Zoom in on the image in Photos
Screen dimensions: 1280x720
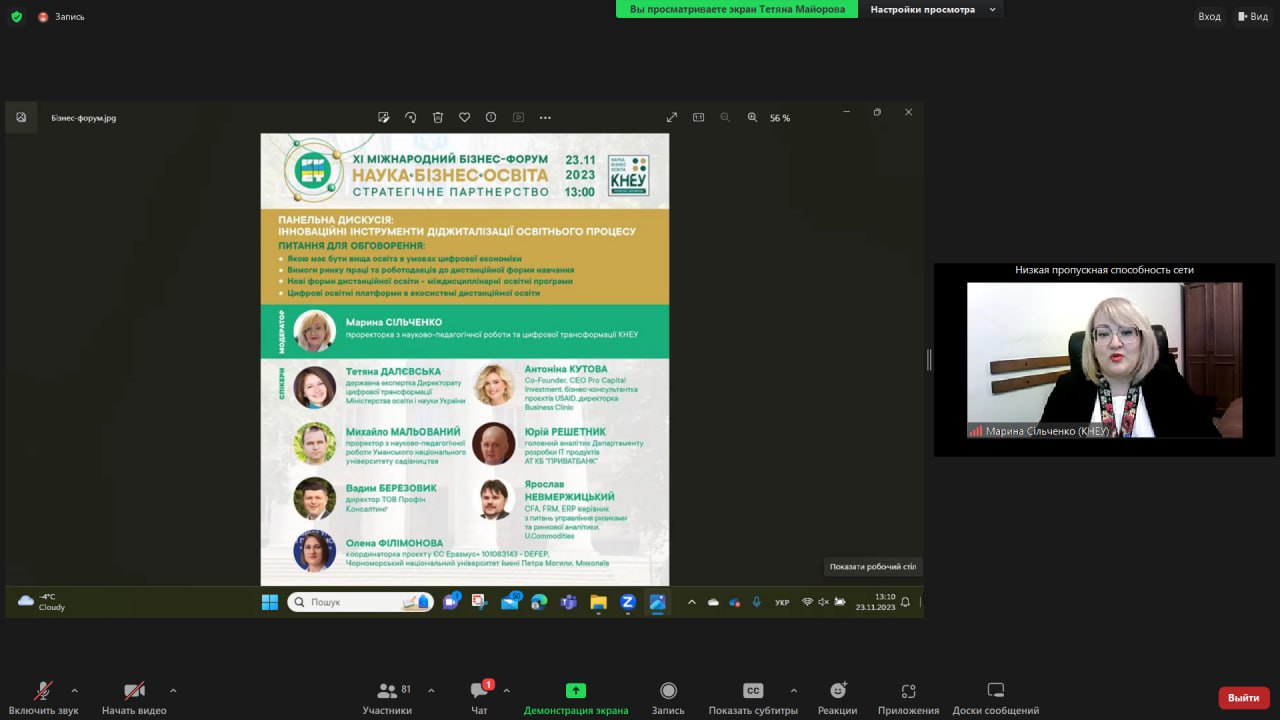pos(752,117)
